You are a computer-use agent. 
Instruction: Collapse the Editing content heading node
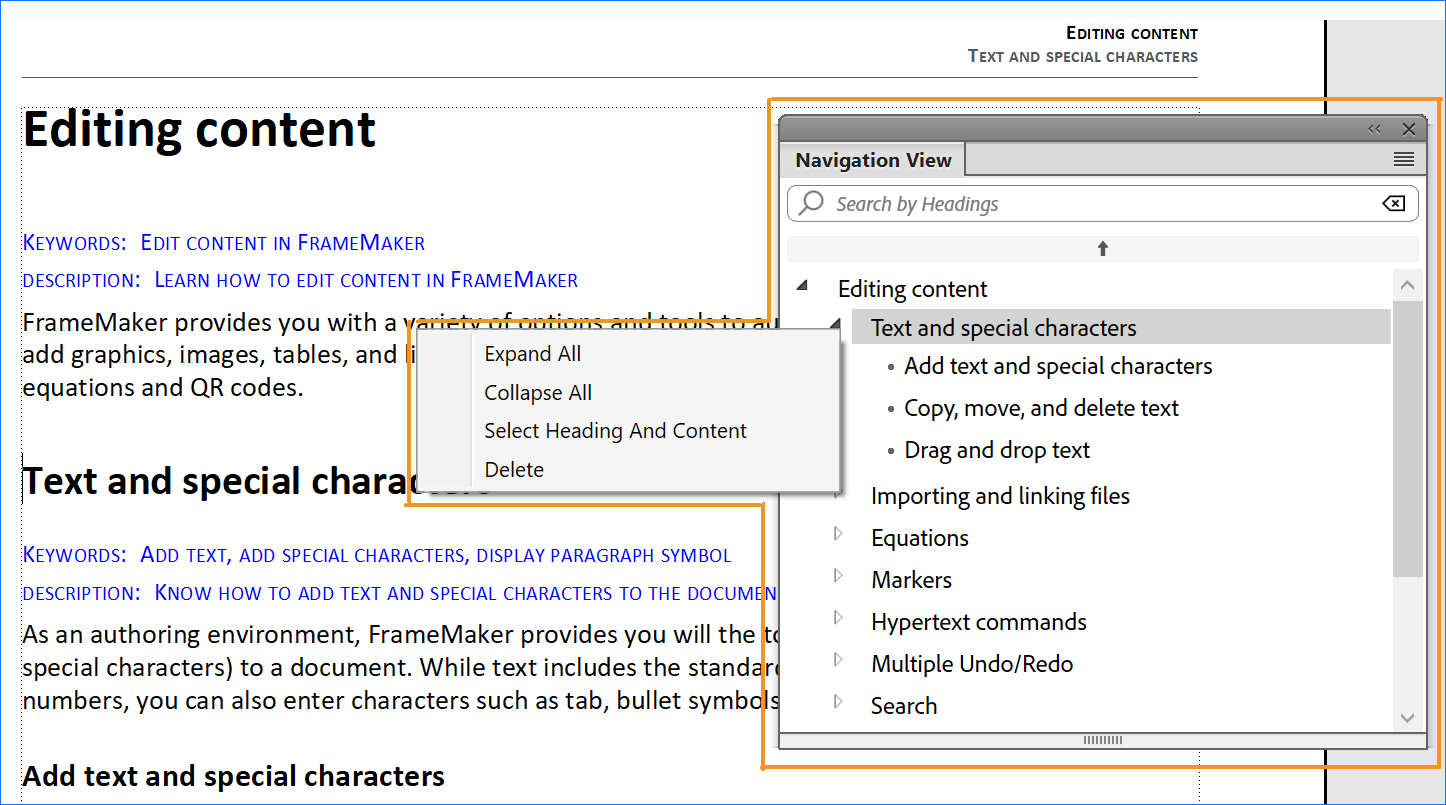tap(802, 287)
